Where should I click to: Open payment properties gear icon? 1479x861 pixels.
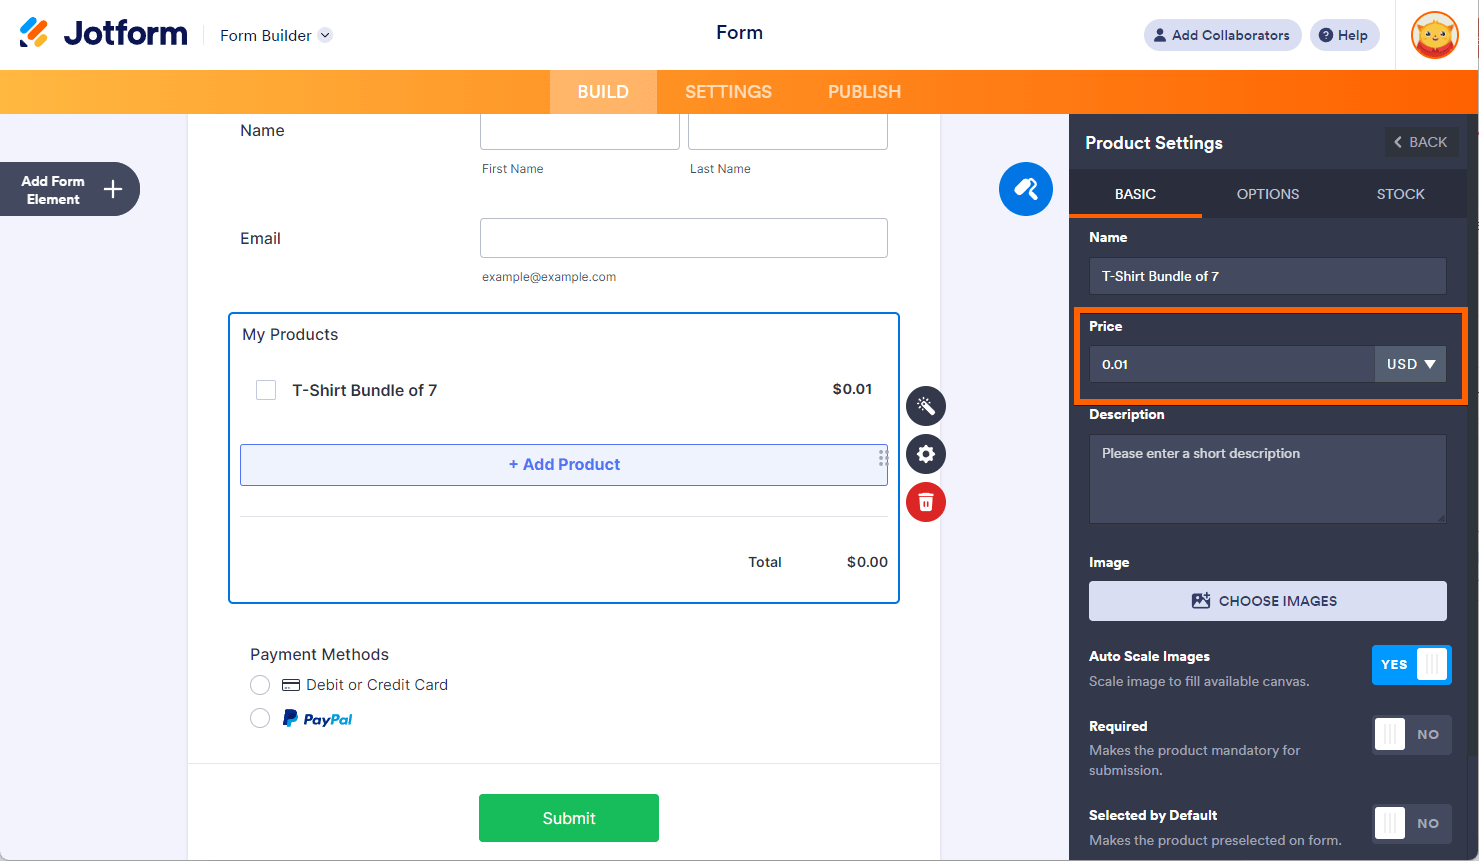coord(926,454)
